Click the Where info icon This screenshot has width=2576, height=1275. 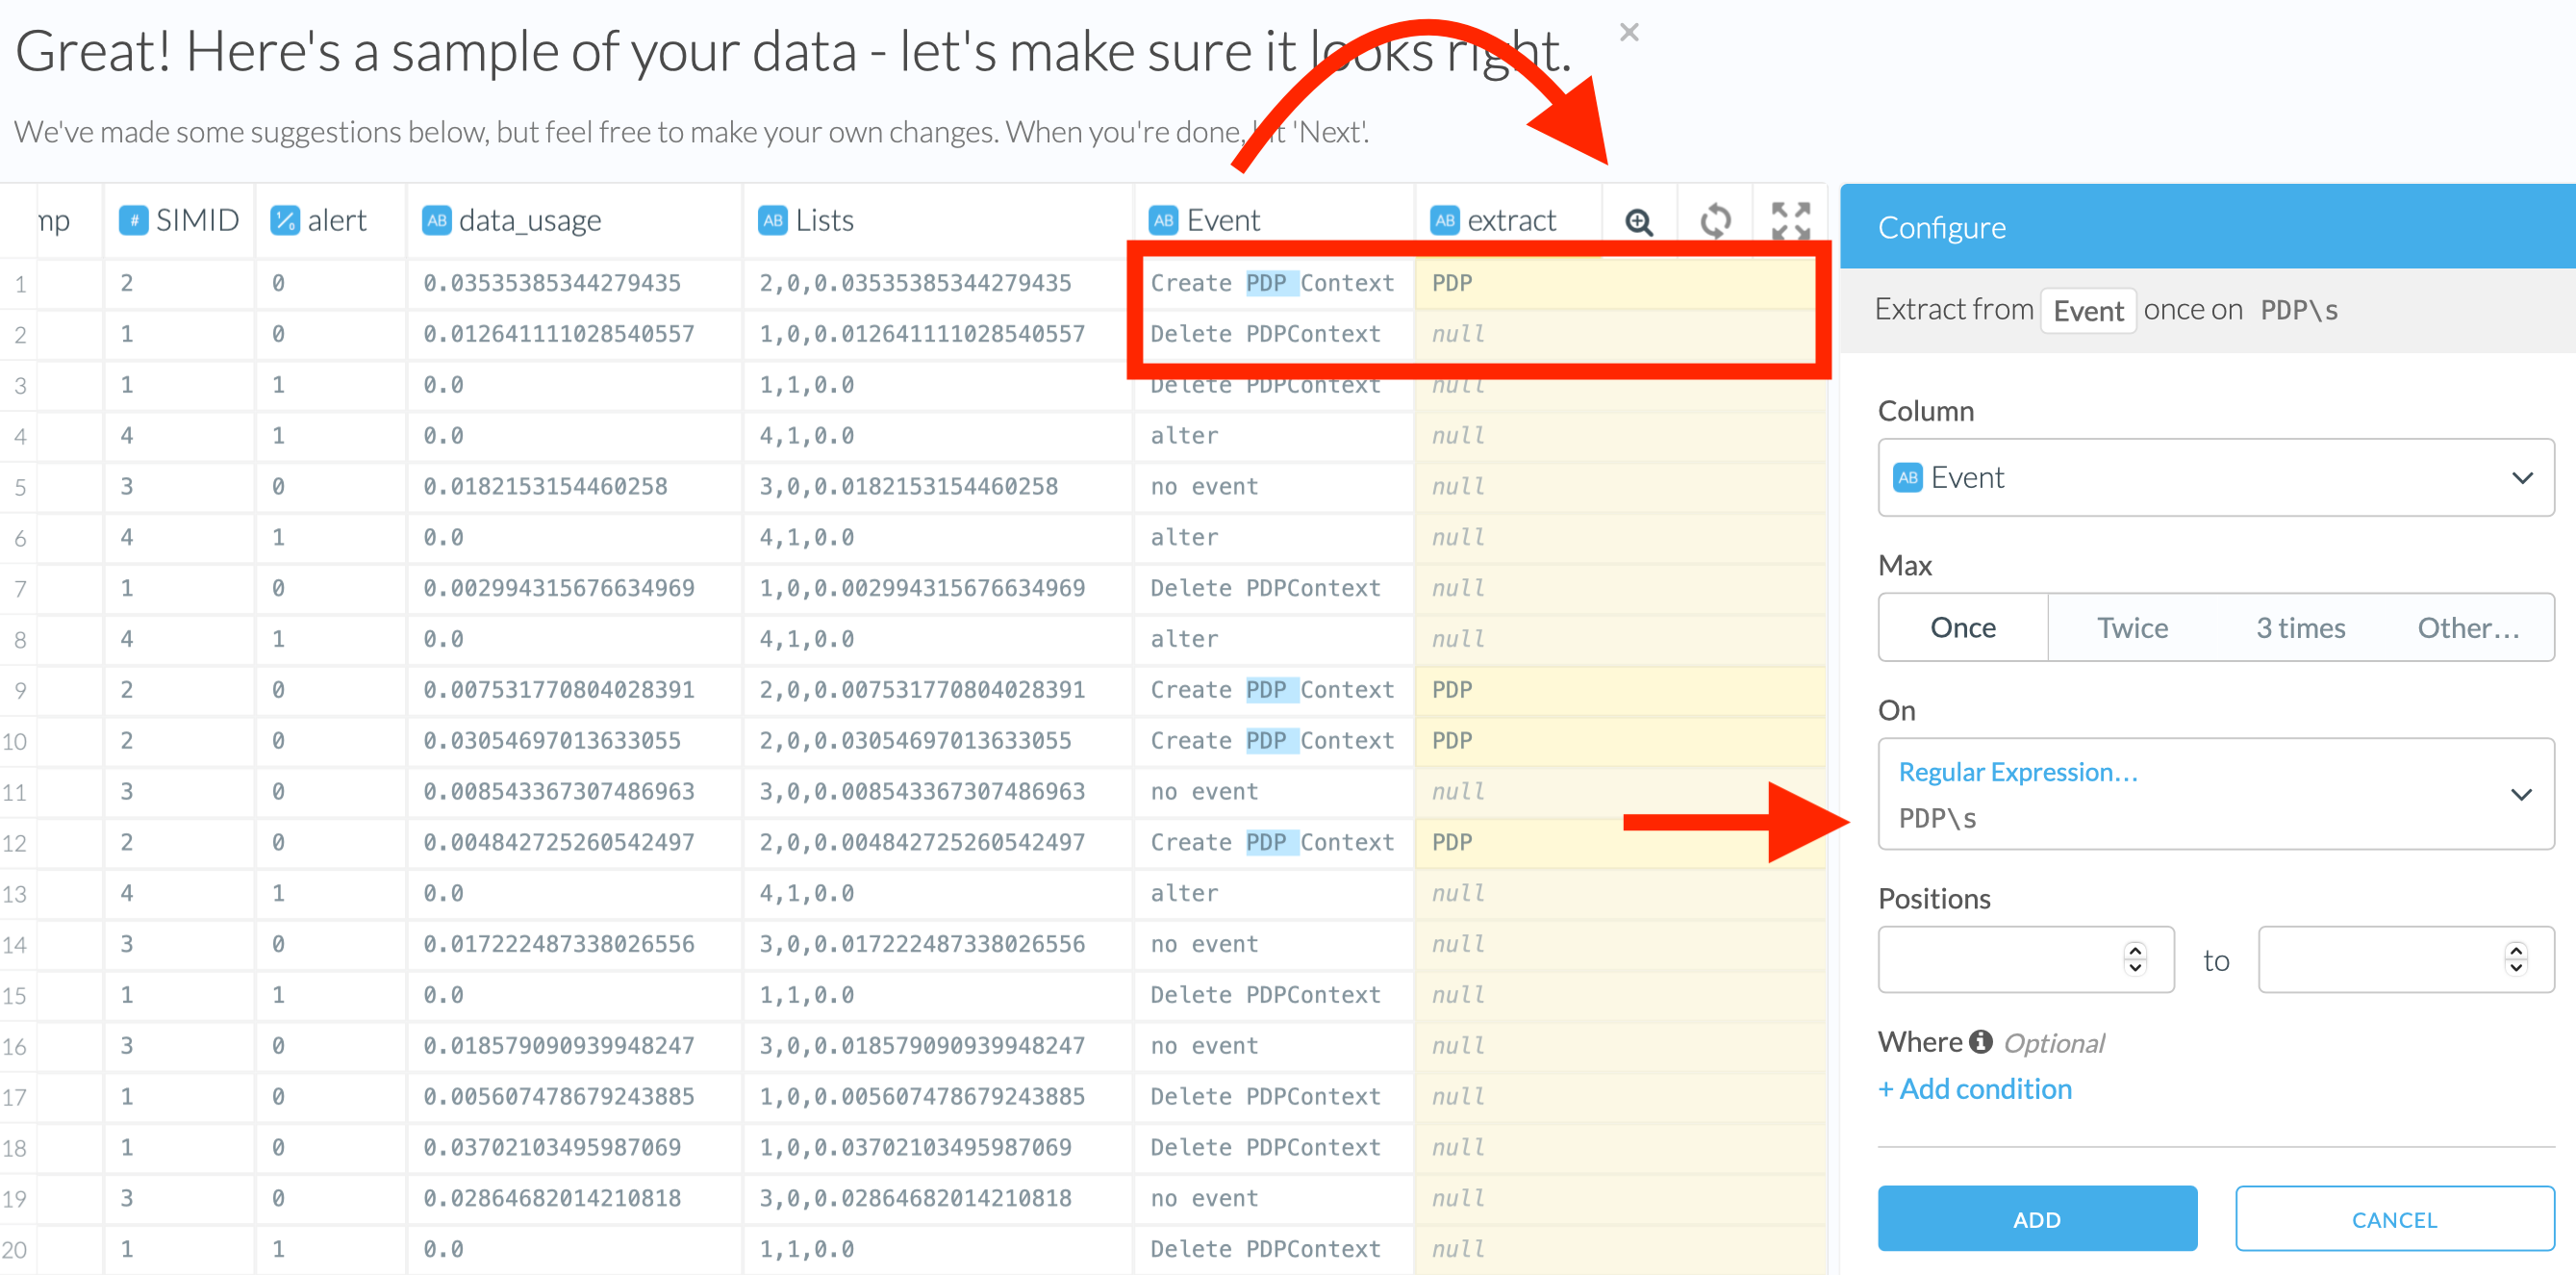coord(1981,1042)
